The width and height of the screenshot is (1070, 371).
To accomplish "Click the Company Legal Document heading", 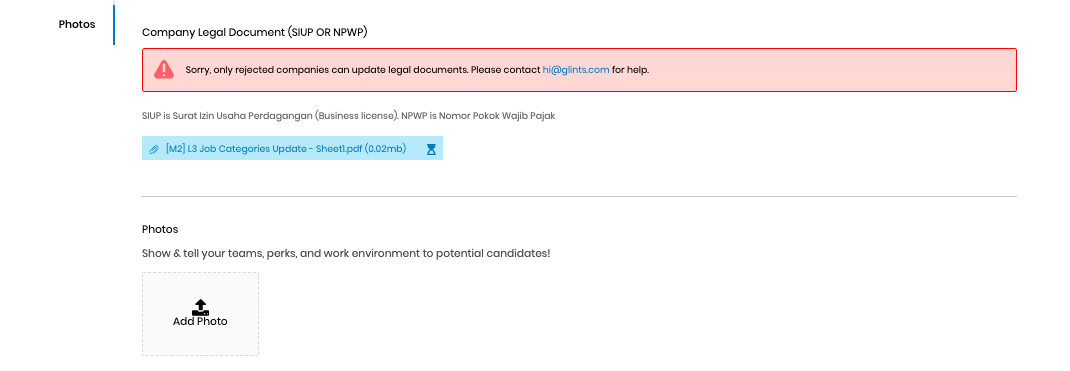I will tap(255, 32).
